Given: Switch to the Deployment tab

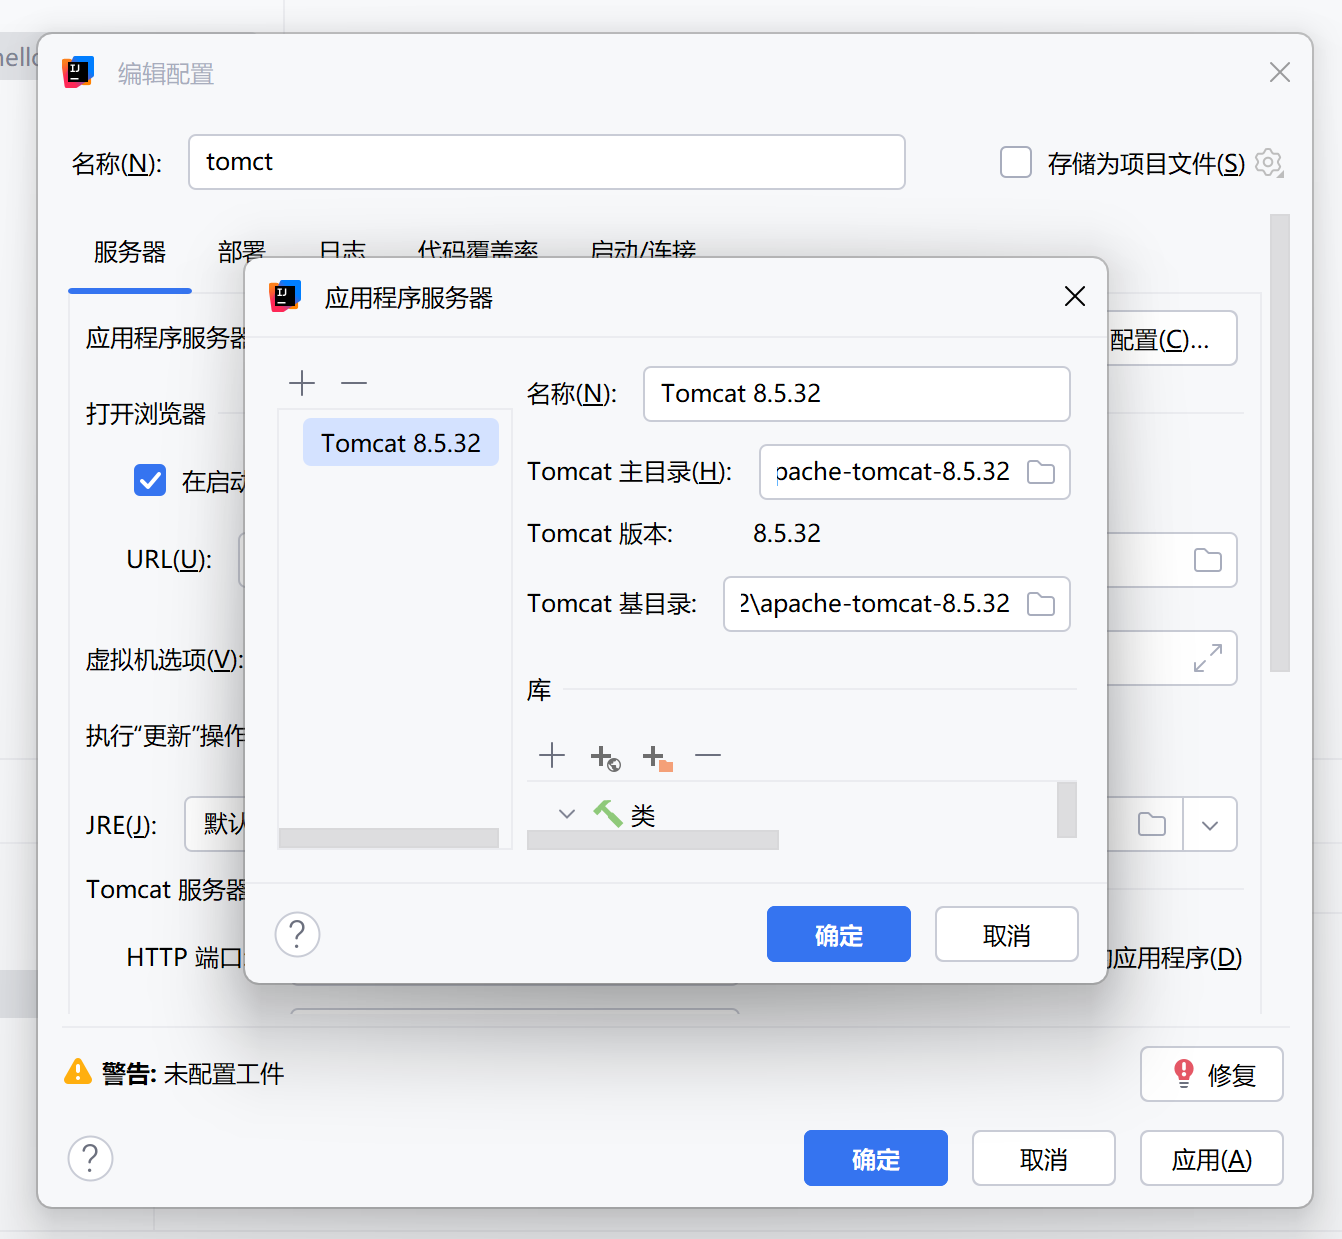Looking at the screenshot, I should (x=242, y=250).
